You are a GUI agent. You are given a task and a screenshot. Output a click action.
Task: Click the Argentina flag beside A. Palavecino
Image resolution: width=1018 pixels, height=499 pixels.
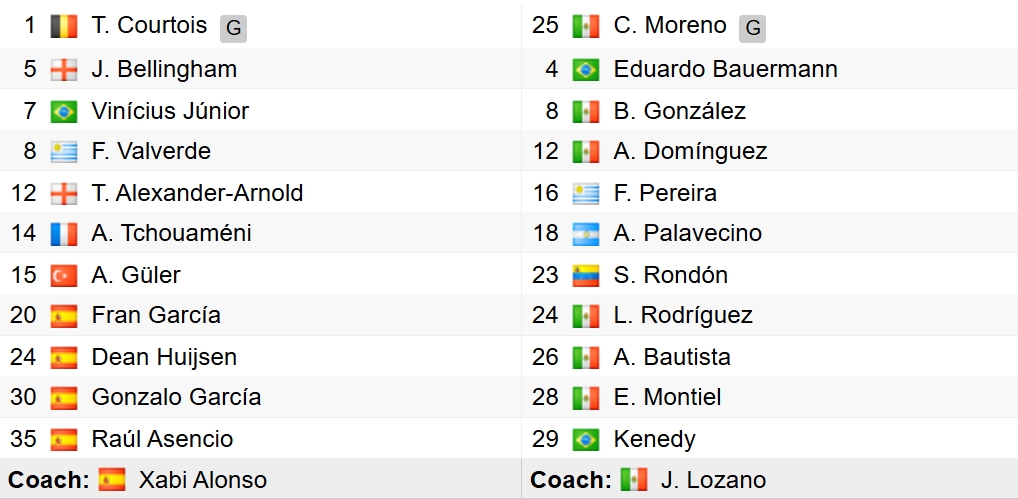(586, 234)
